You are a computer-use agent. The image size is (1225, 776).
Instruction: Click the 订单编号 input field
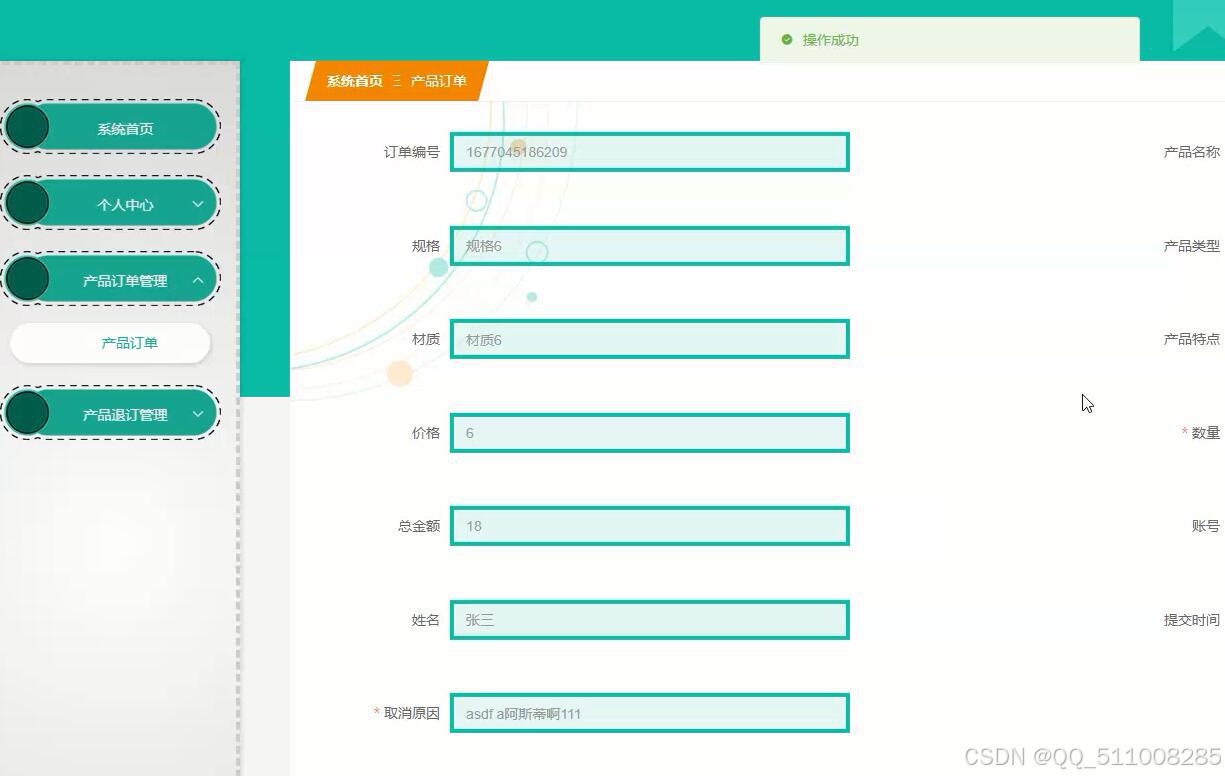(650, 152)
